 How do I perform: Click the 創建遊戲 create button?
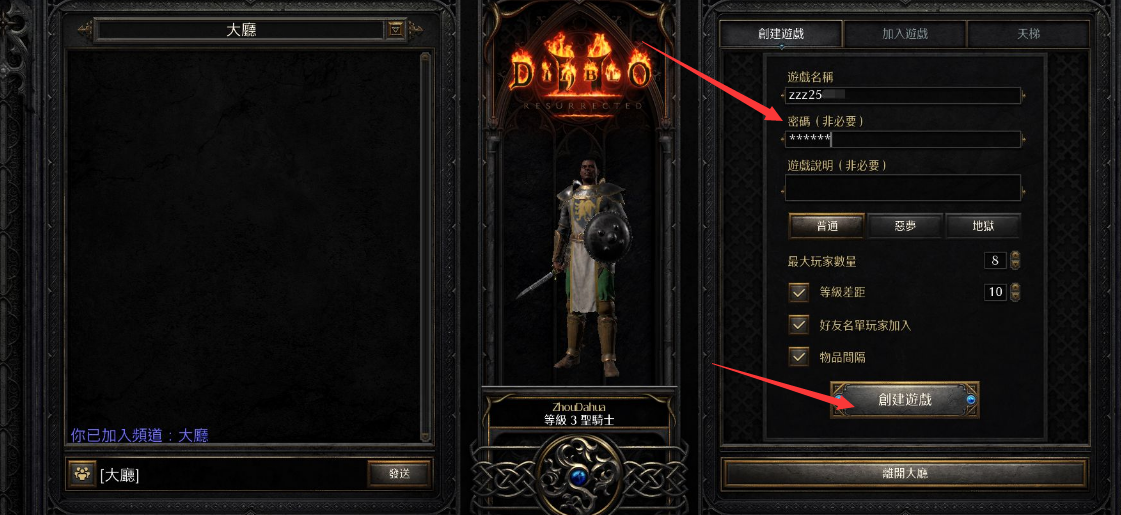904,399
